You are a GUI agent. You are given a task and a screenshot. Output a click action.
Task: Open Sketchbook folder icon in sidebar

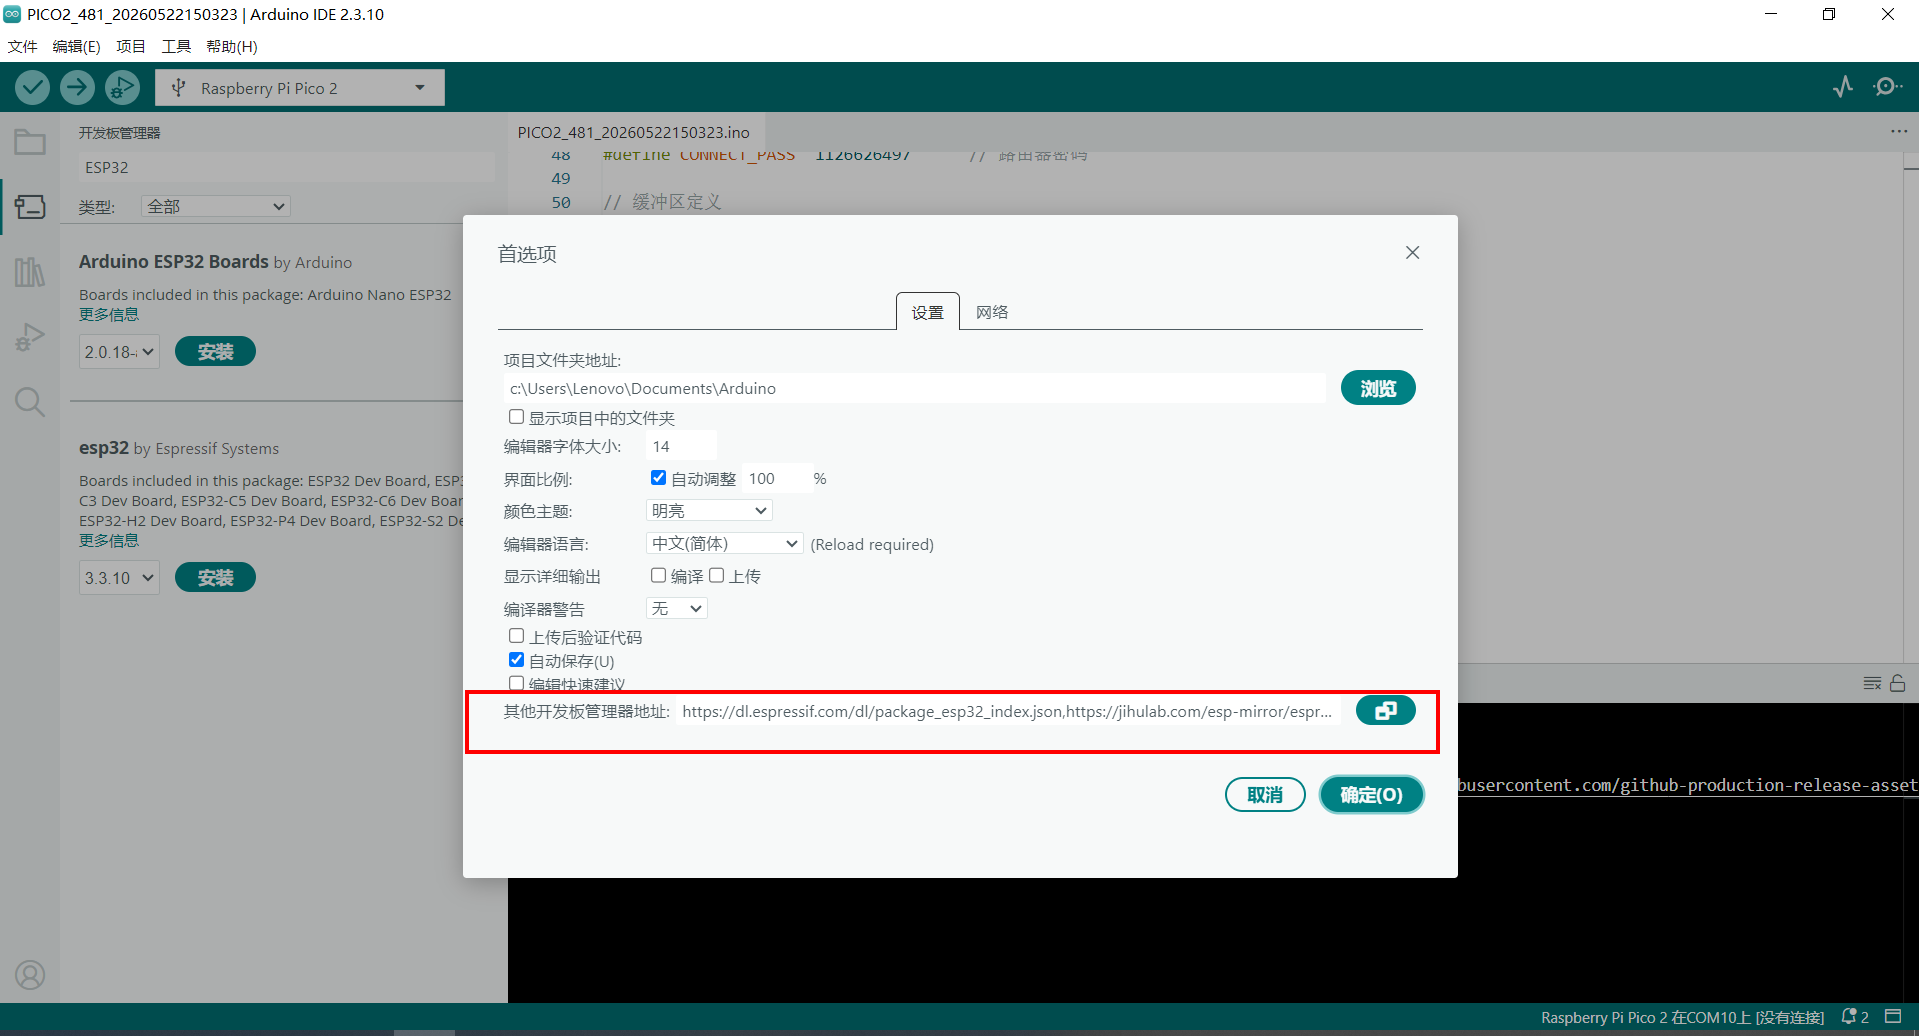click(x=30, y=142)
